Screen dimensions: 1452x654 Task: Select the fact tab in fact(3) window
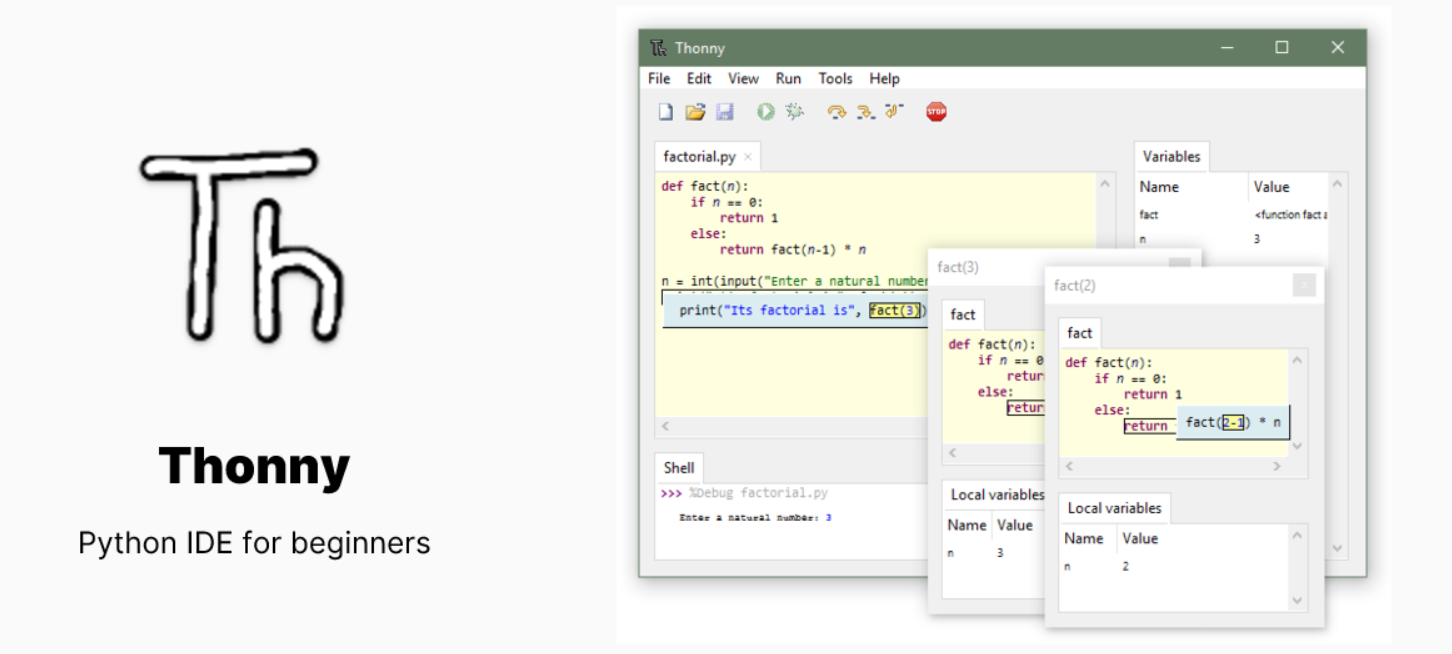[963, 314]
